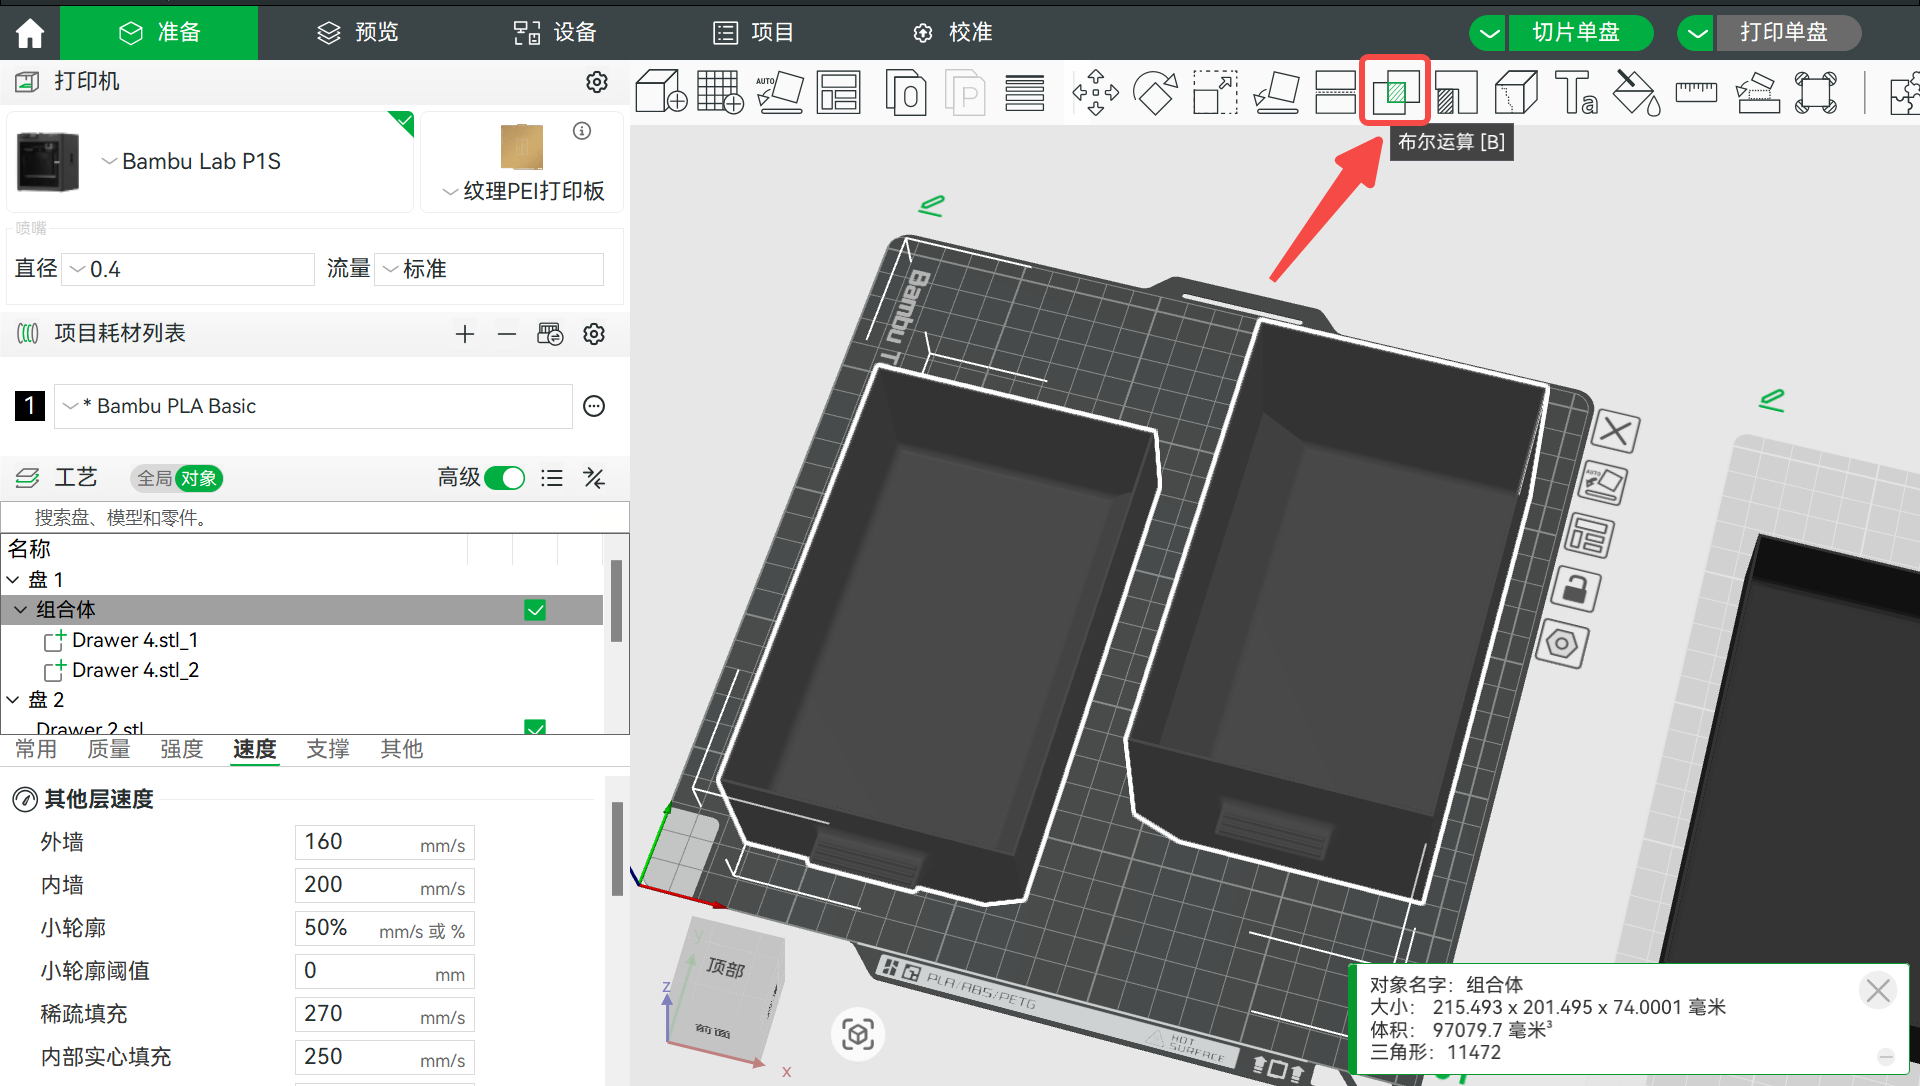The height and width of the screenshot is (1086, 1920).
Task: Open printer settings gear icon
Action: 597,82
